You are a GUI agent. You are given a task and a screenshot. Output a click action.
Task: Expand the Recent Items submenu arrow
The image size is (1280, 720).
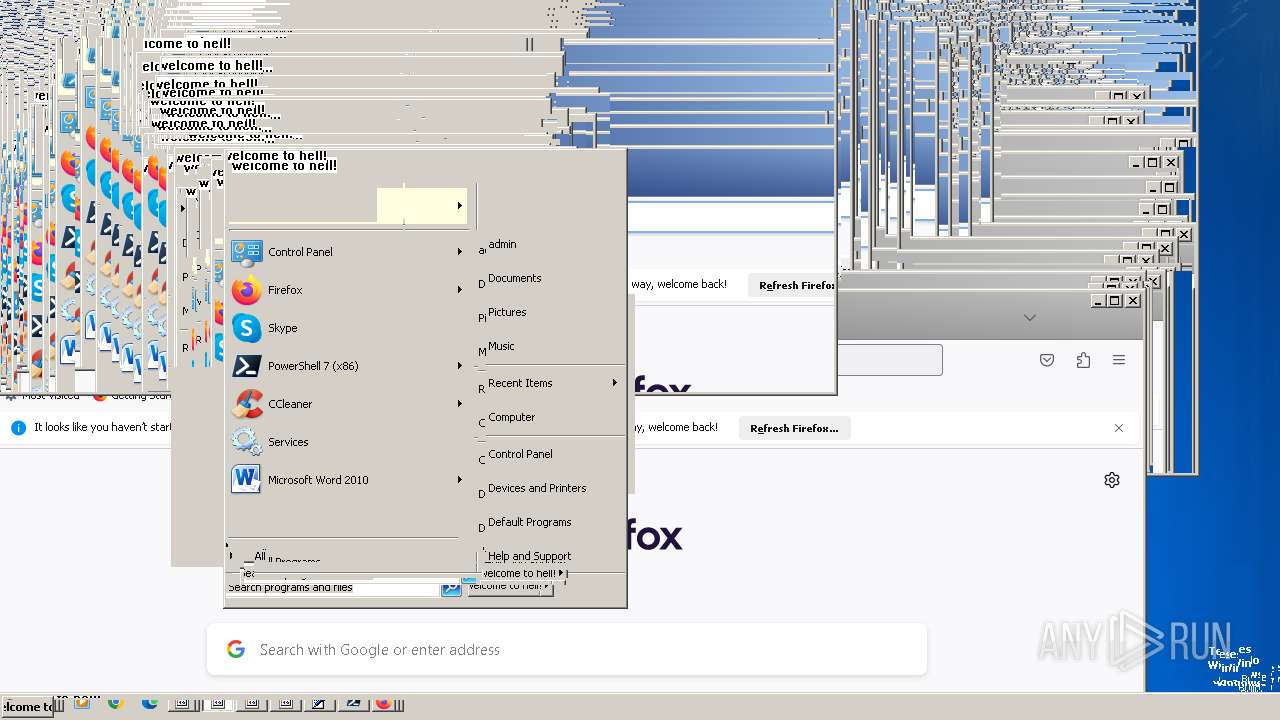point(615,383)
